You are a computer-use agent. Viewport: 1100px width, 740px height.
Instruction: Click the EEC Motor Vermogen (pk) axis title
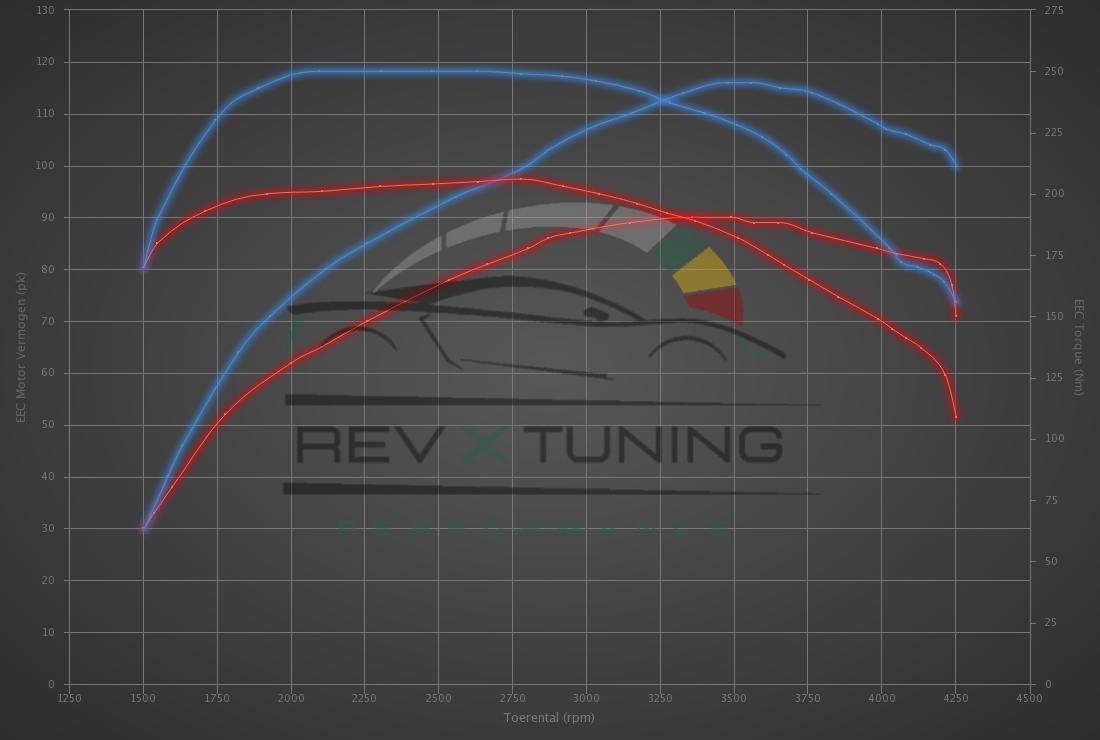[x=20, y=347]
